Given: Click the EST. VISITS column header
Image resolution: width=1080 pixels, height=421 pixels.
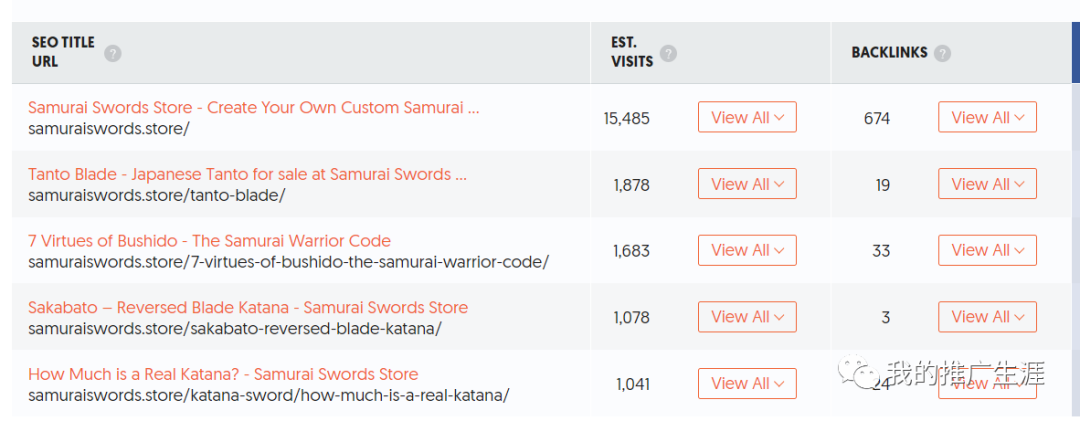Looking at the screenshot, I should pyautogui.click(x=632, y=52).
